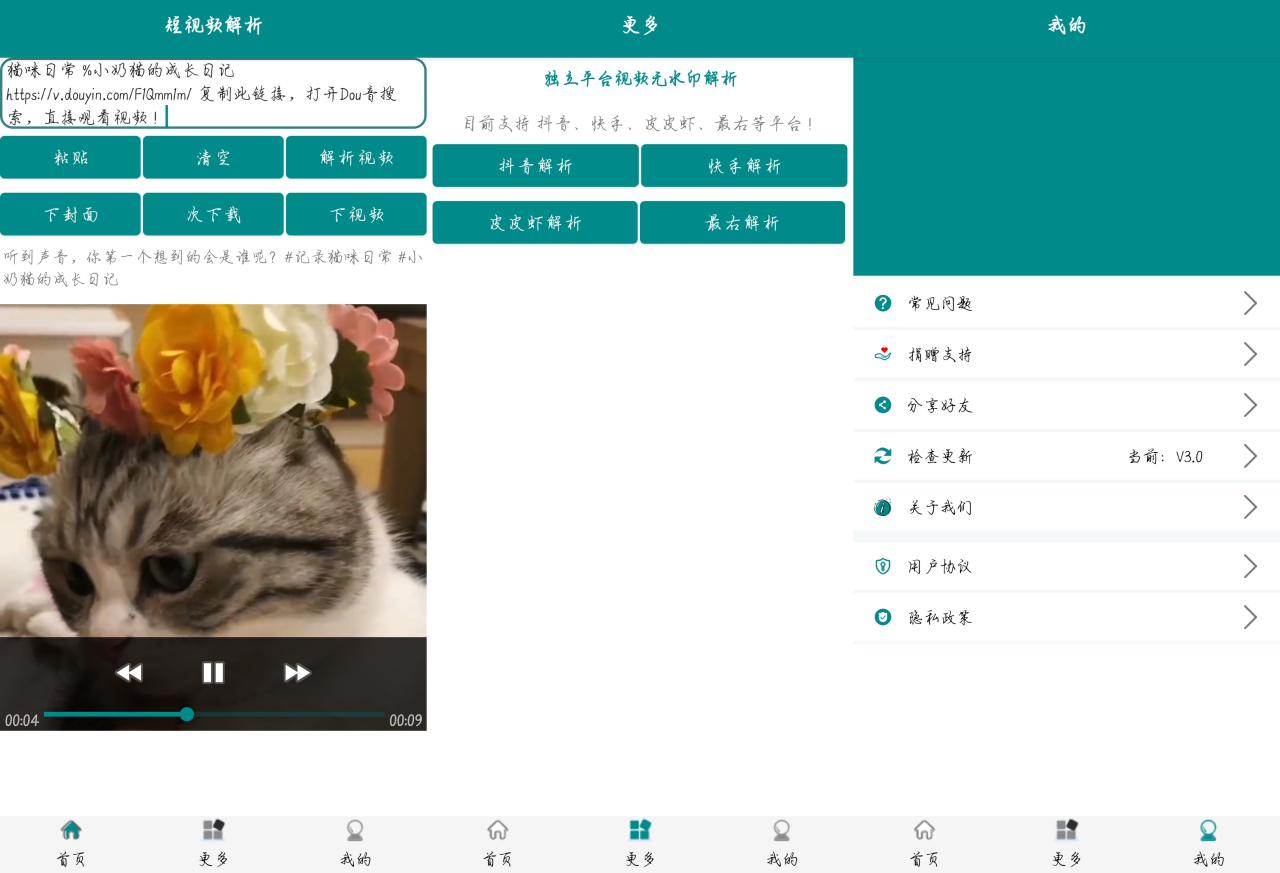Select the 关于我们 label

click(940, 507)
